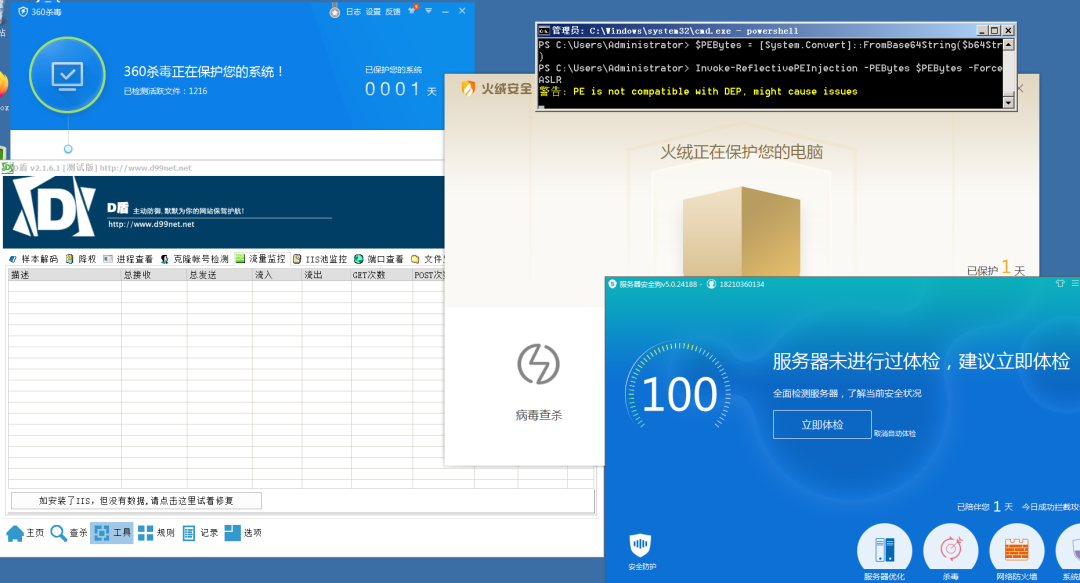Select the IIS池监控 tab in D盾
This screenshot has height=583, width=1080.
[x=320, y=259]
